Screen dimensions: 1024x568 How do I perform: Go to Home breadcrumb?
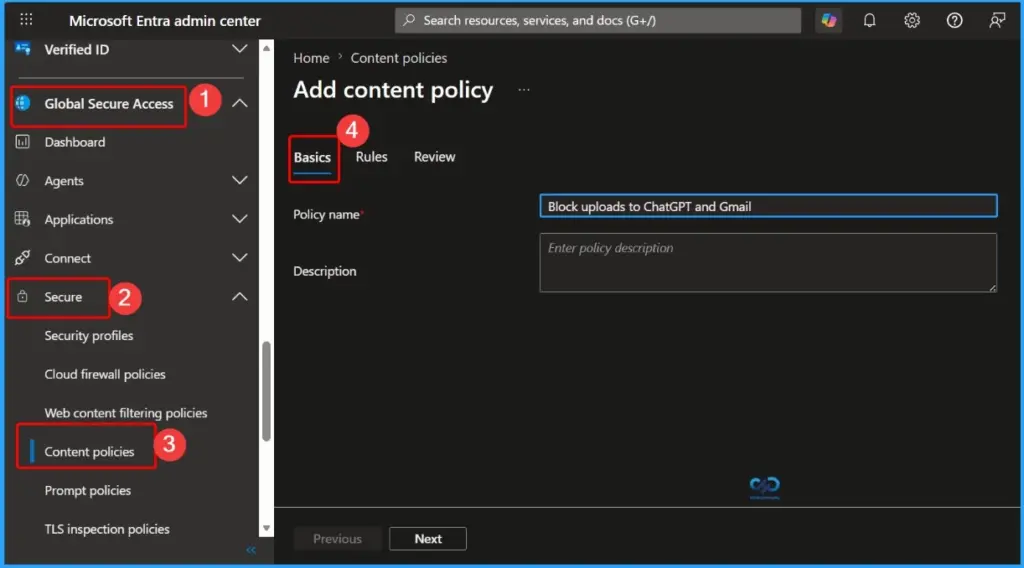click(311, 58)
